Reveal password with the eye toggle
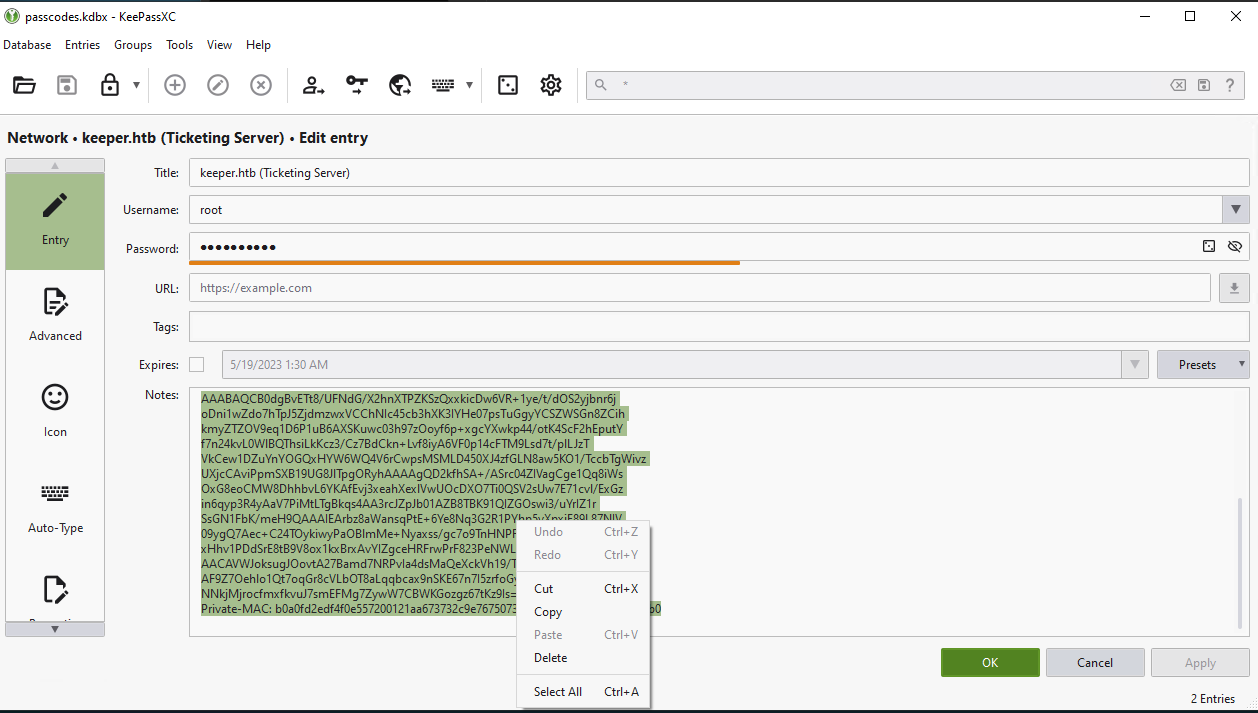 pos(1234,246)
